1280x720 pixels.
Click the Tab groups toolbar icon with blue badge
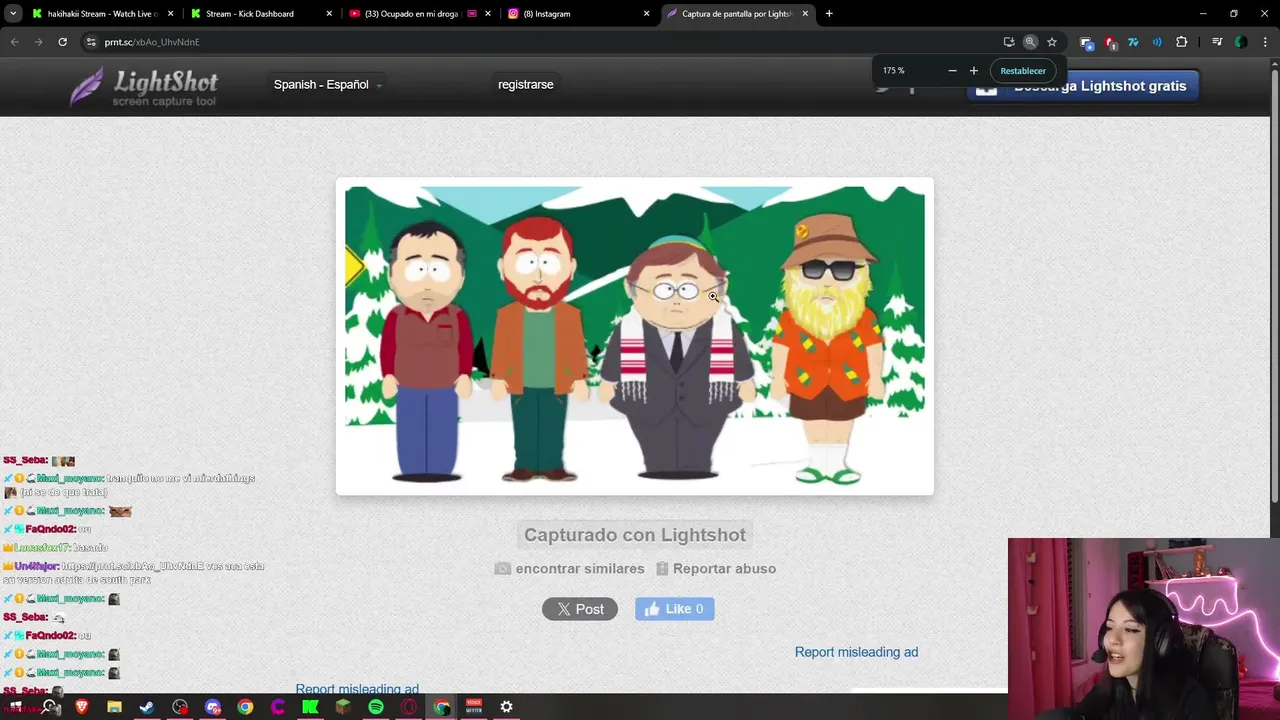tap(1087, 42)
